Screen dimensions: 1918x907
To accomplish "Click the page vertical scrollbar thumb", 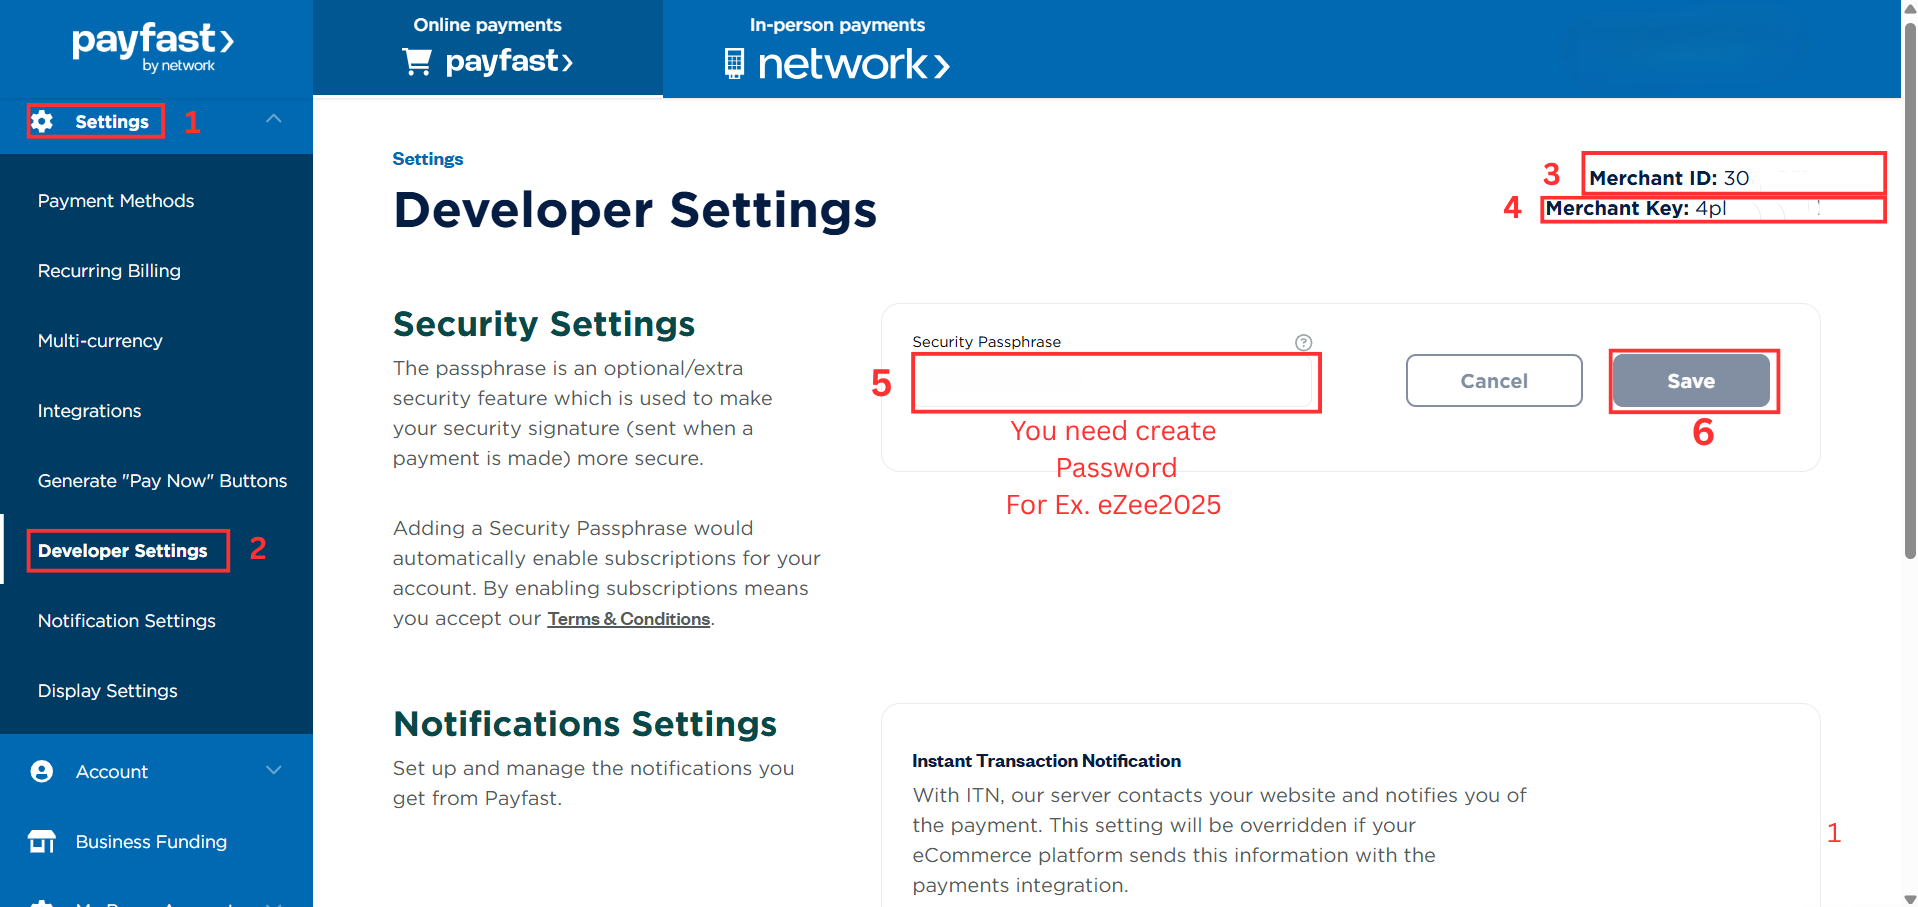I will coord(1910,290).
